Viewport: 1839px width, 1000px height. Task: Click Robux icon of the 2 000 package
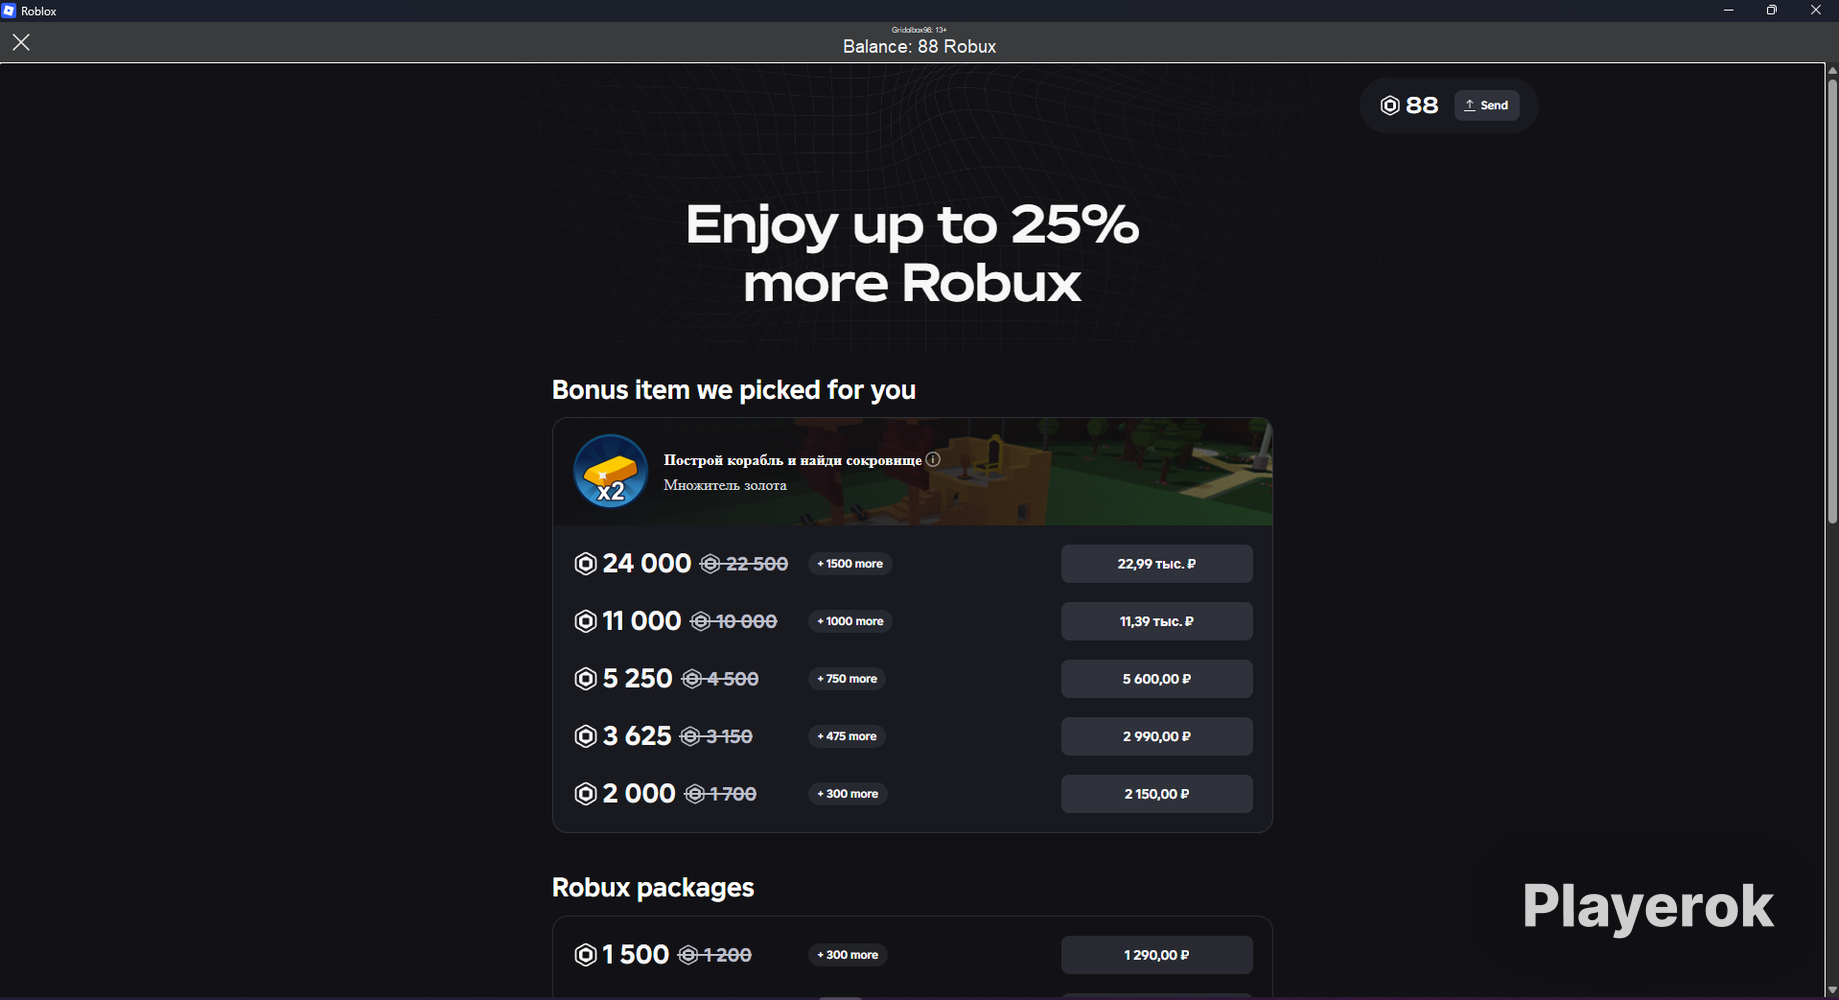(x=586, y=794)
